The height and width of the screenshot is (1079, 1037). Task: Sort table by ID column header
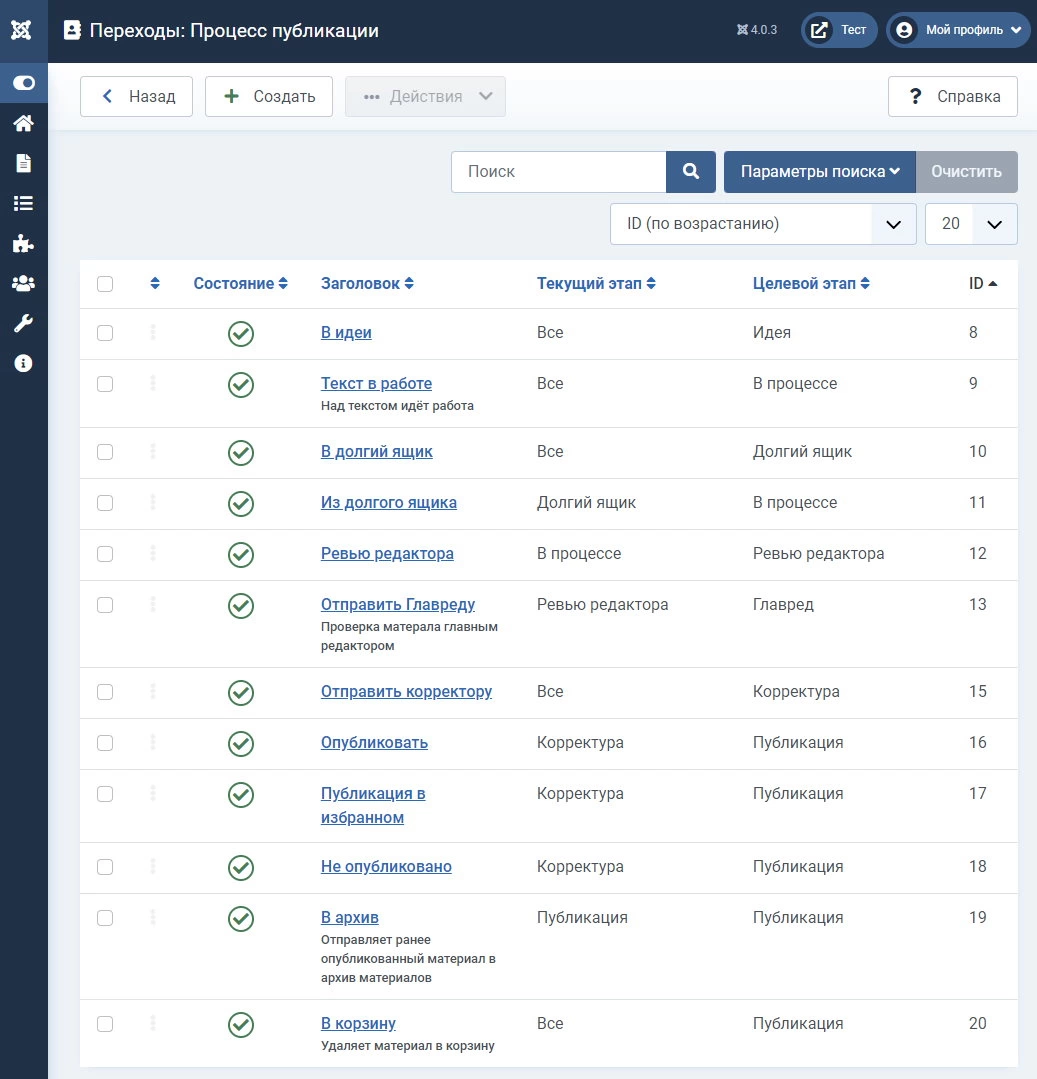(983, 284)
